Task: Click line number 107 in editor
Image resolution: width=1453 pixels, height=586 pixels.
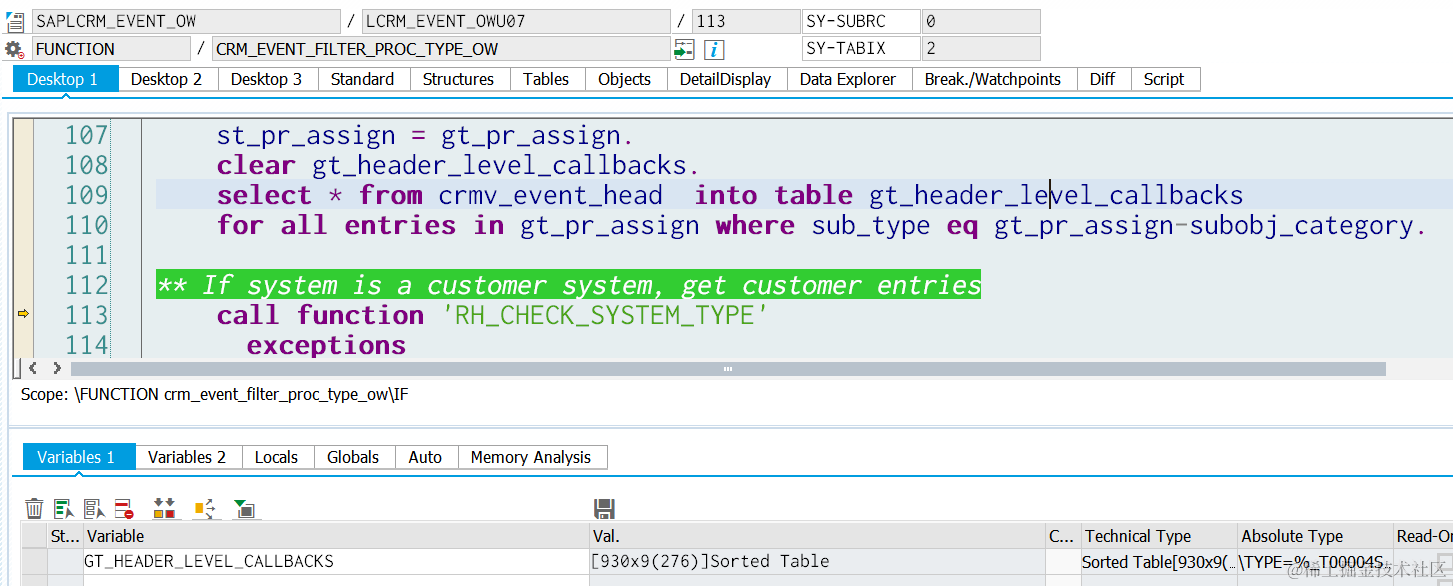Action: [x=86, y=135]
